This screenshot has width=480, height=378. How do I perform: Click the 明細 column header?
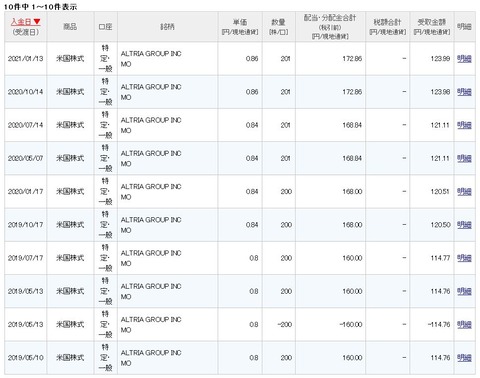[464, 27]
